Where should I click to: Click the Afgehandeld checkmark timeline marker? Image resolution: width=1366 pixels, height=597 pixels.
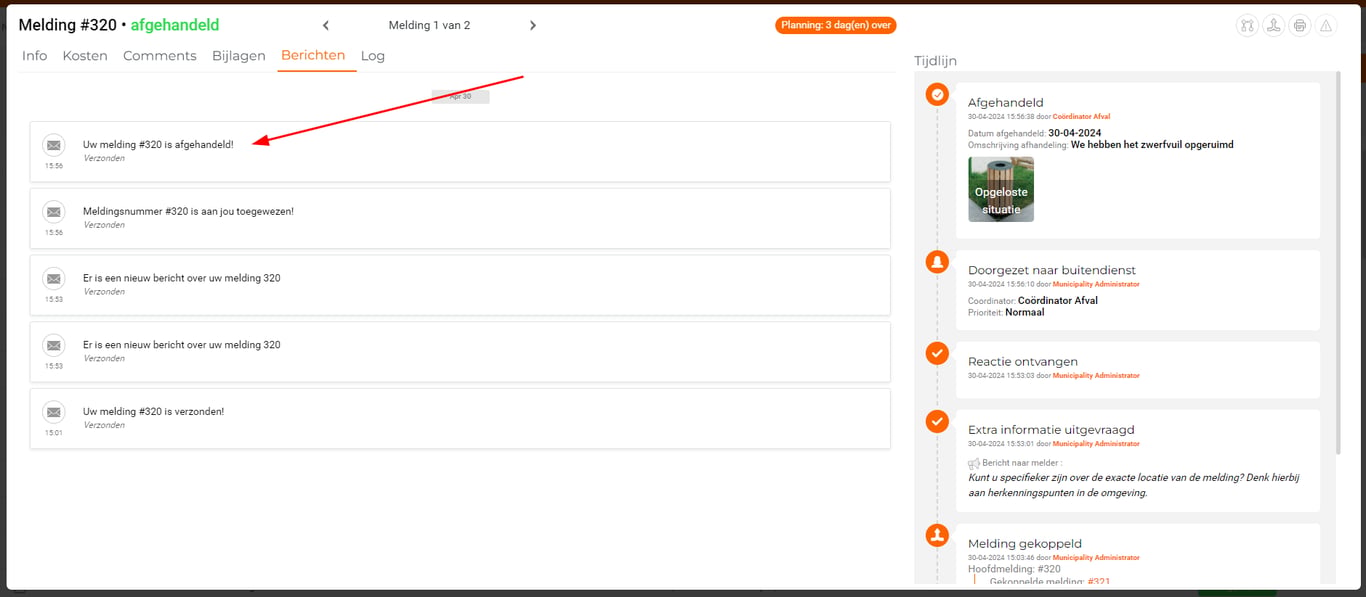click(937, 95)
